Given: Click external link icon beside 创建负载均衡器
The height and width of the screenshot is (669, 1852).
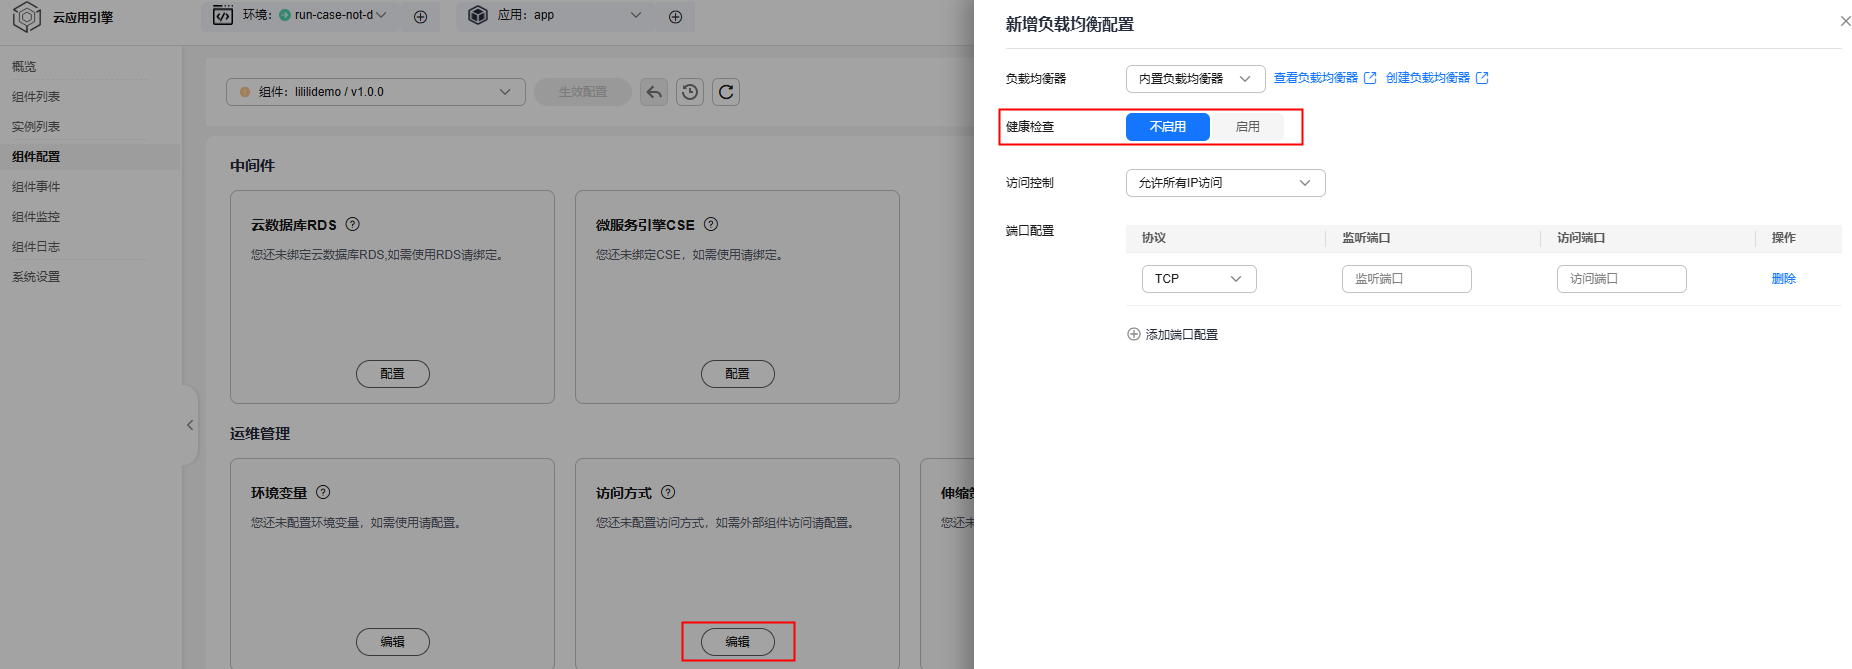Looking at the screenshot, I should pos(1482,78).
